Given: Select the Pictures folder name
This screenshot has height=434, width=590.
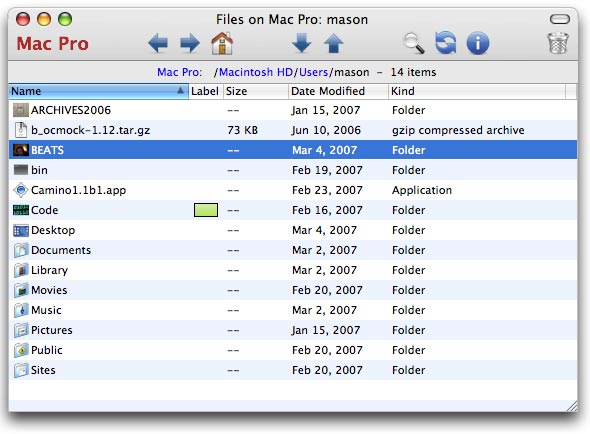Looking at the screenshot, I should [x=52, y=330].
